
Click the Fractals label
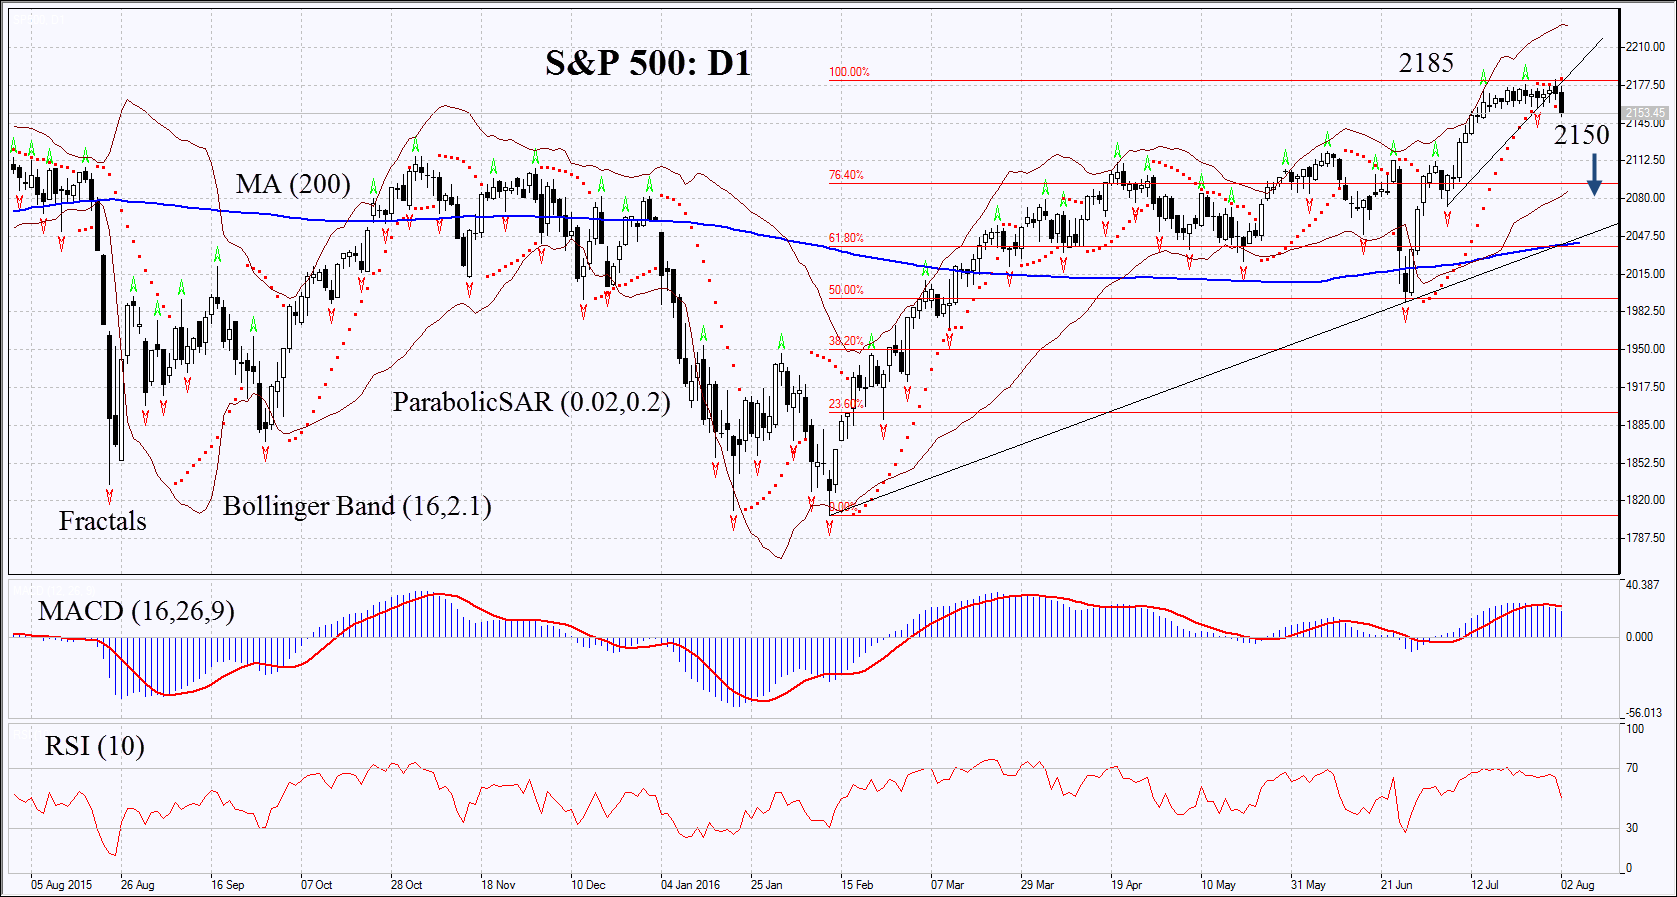(x=103, y=521)
